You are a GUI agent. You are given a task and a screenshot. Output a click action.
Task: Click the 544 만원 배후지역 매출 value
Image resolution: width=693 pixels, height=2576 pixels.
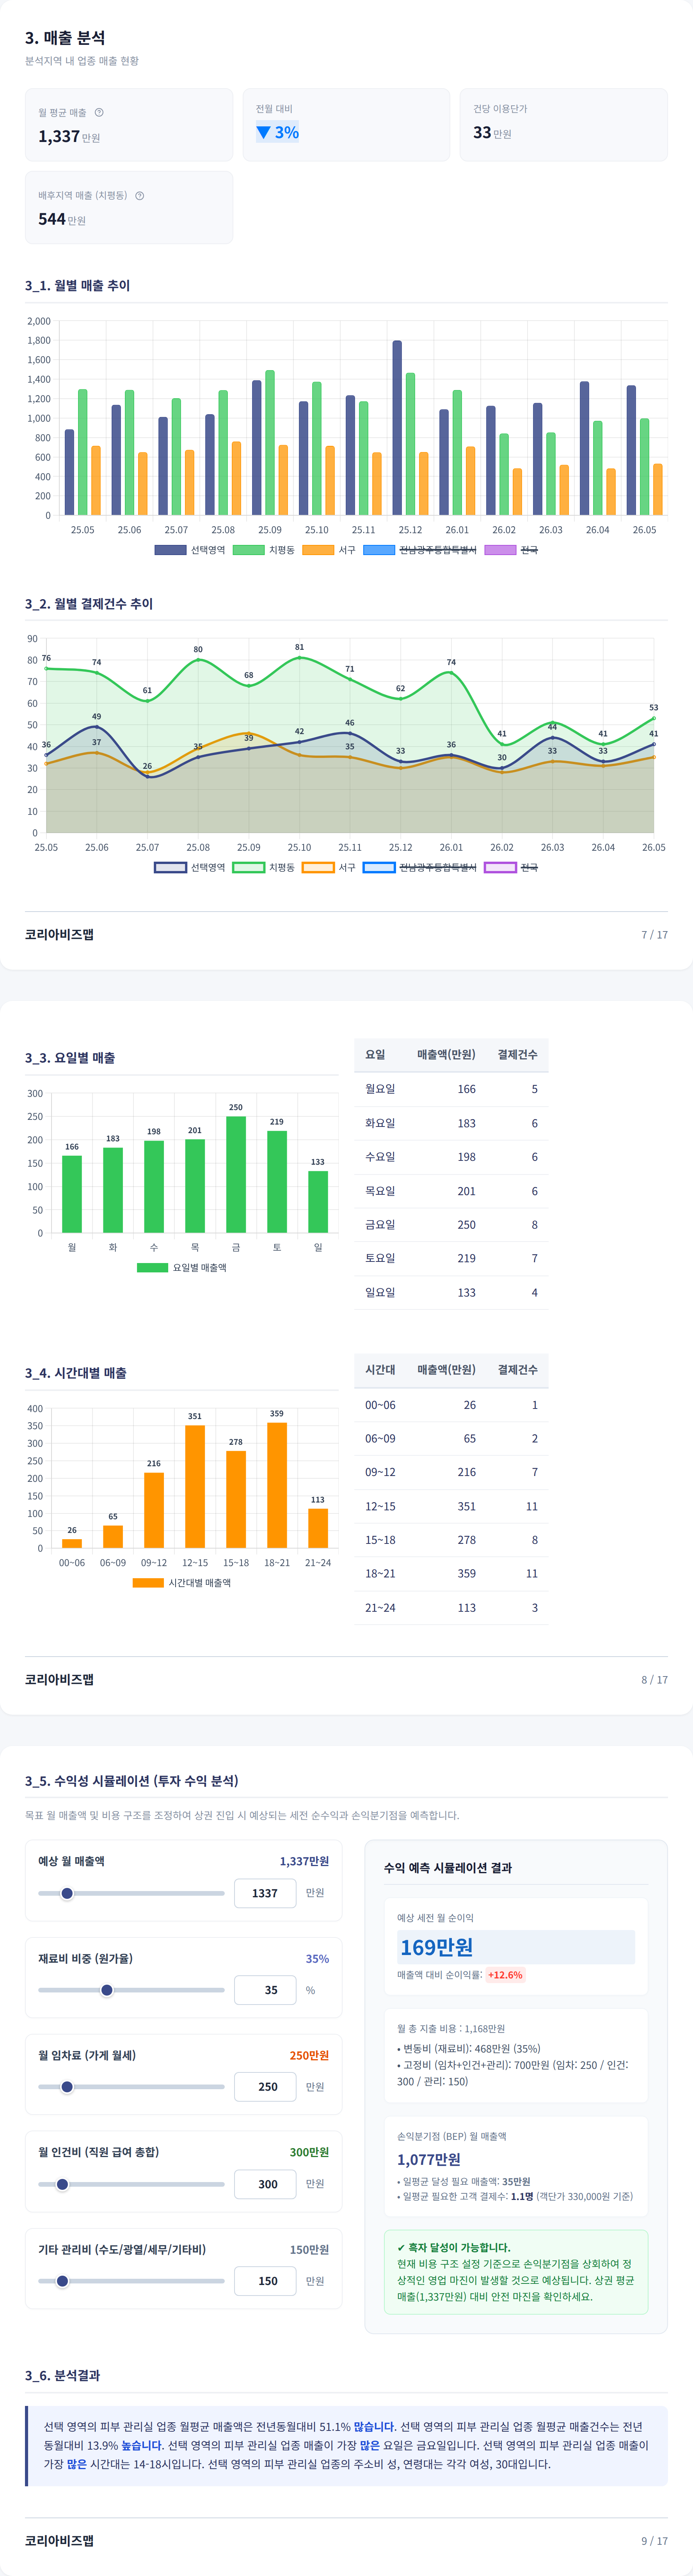pyautogui.click(x=62, y=219)
